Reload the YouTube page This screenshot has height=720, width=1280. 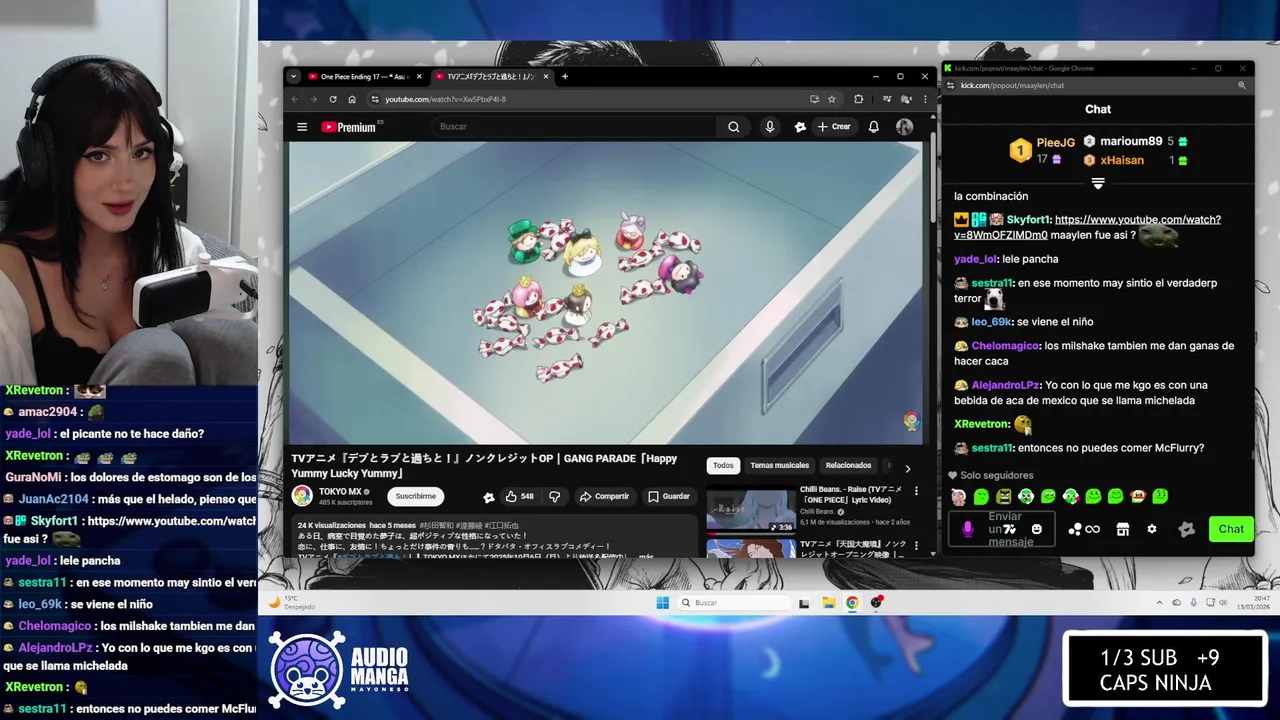tap(333, 99)
